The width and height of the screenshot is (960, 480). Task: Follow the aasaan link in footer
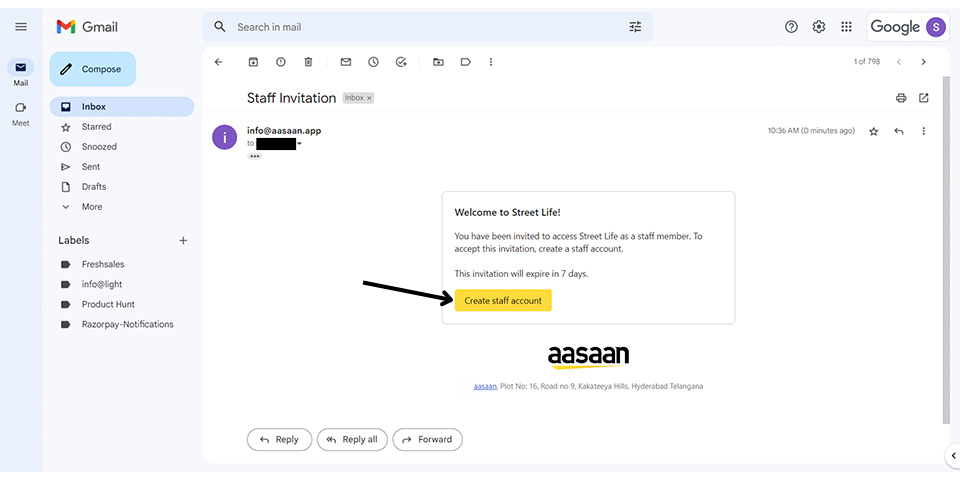click(485, 386)
